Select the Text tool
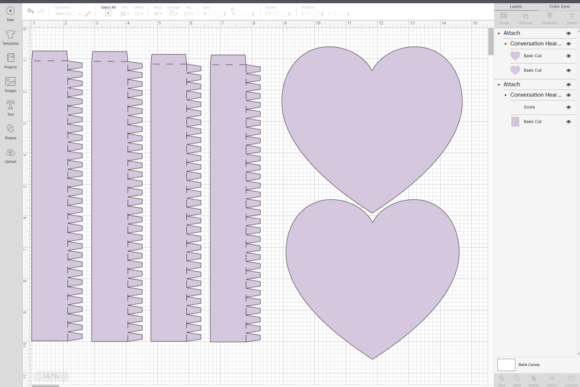 10,105
